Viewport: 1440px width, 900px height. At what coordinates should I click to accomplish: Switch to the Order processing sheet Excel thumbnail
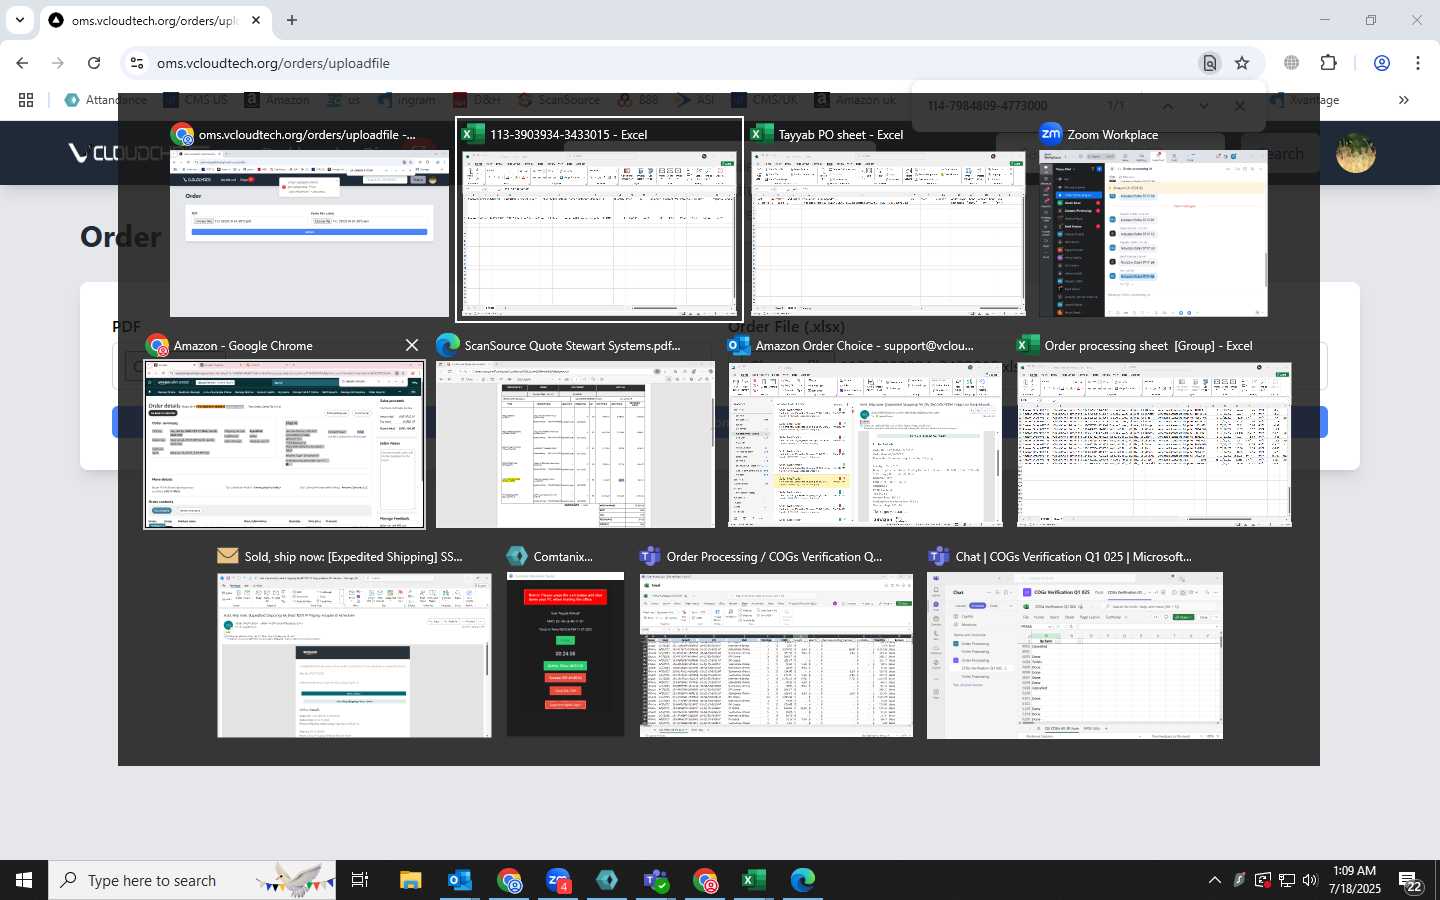(1154, 444)
